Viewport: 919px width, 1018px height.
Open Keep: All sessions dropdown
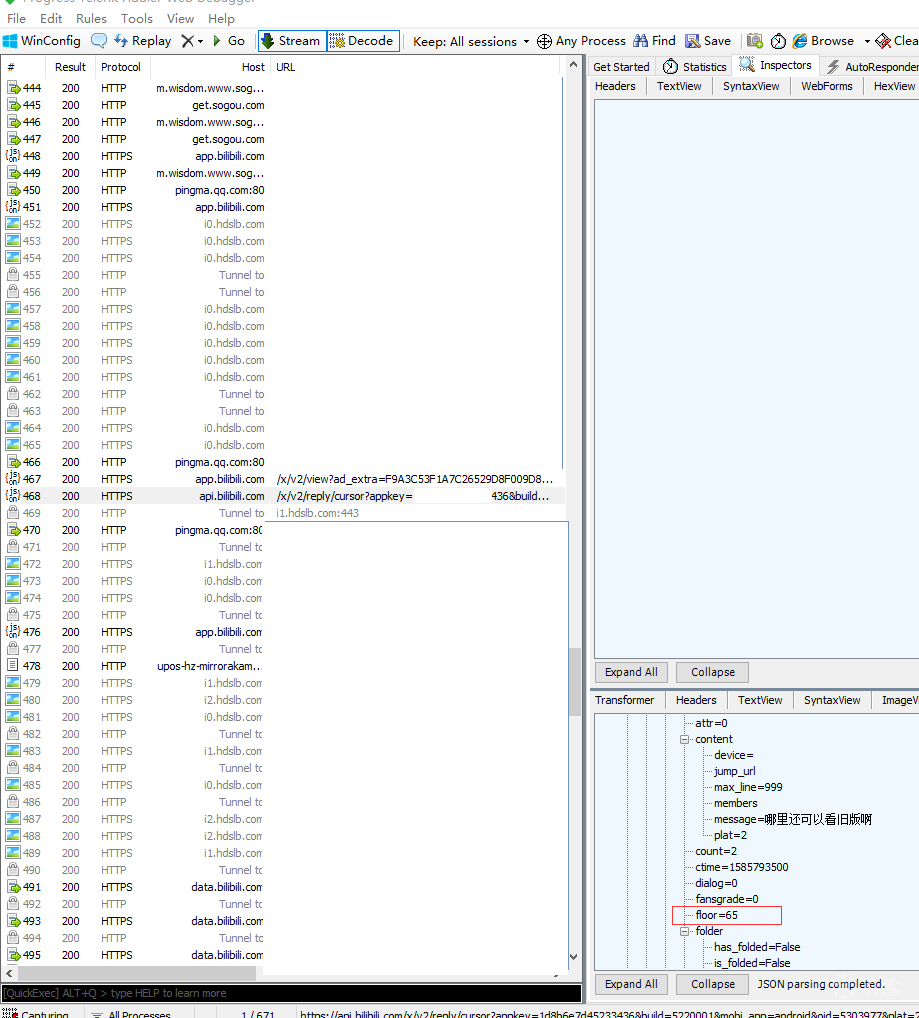(471, 42)
